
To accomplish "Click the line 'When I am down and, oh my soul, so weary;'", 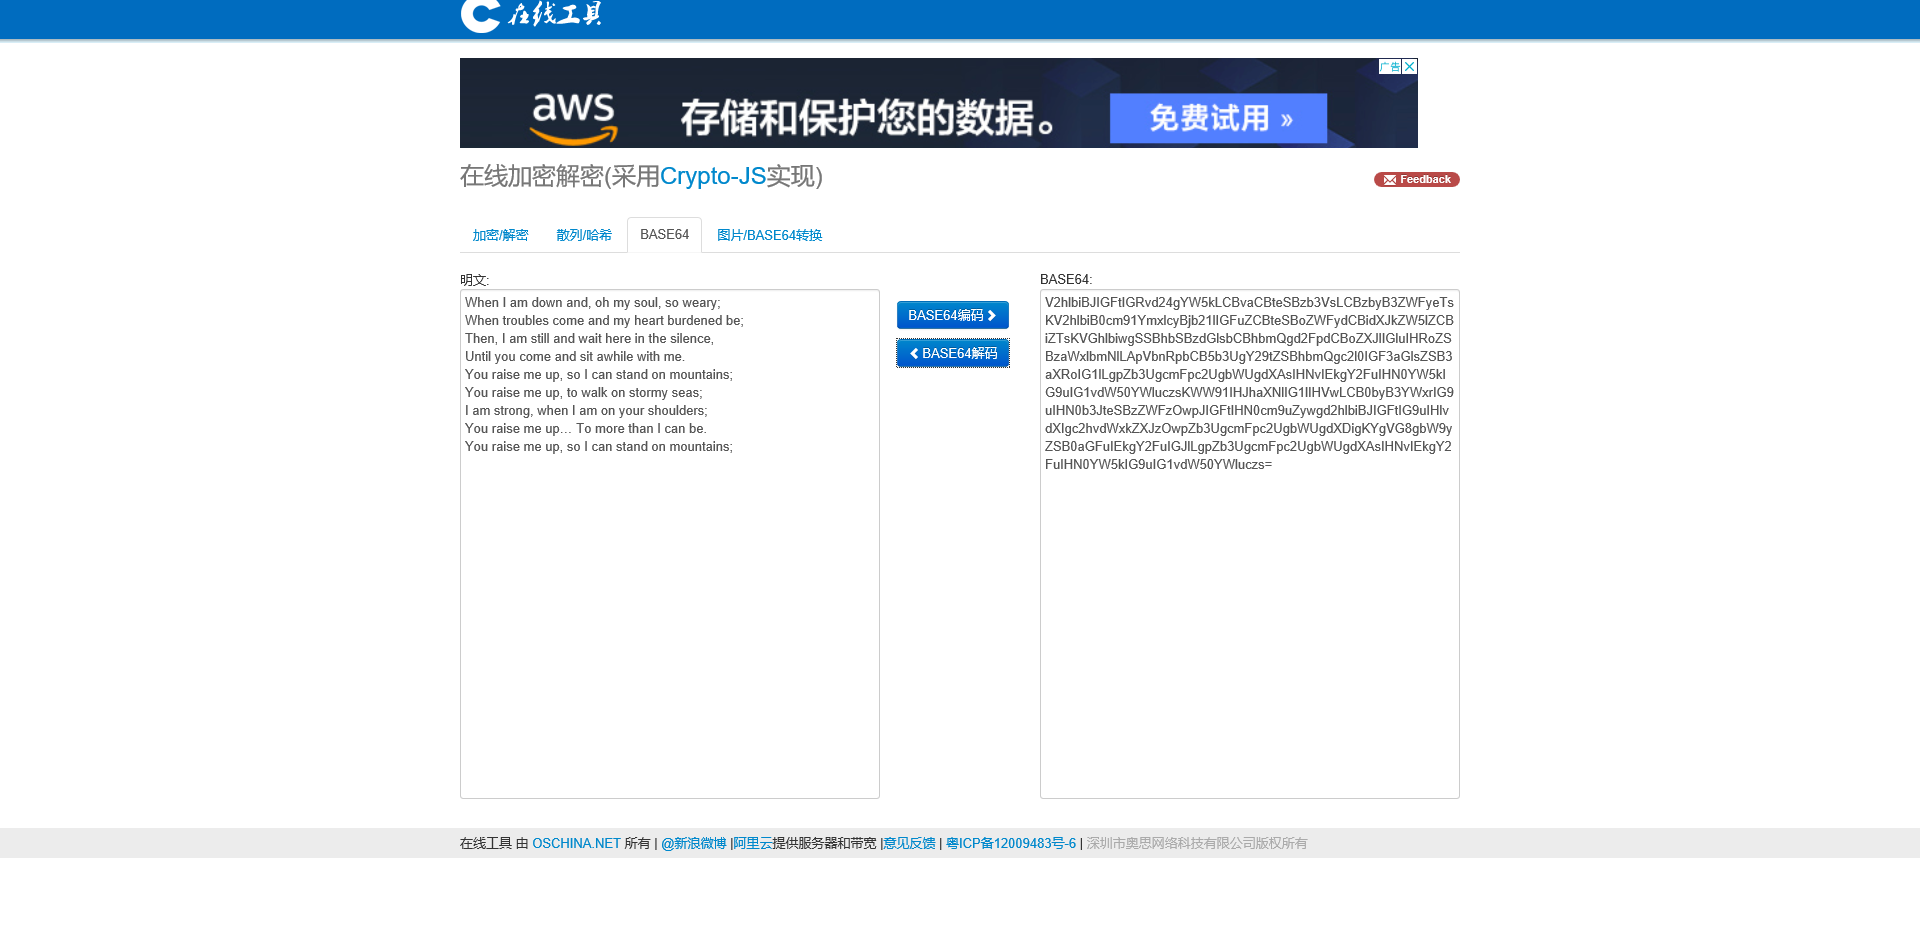I will 592,303.
